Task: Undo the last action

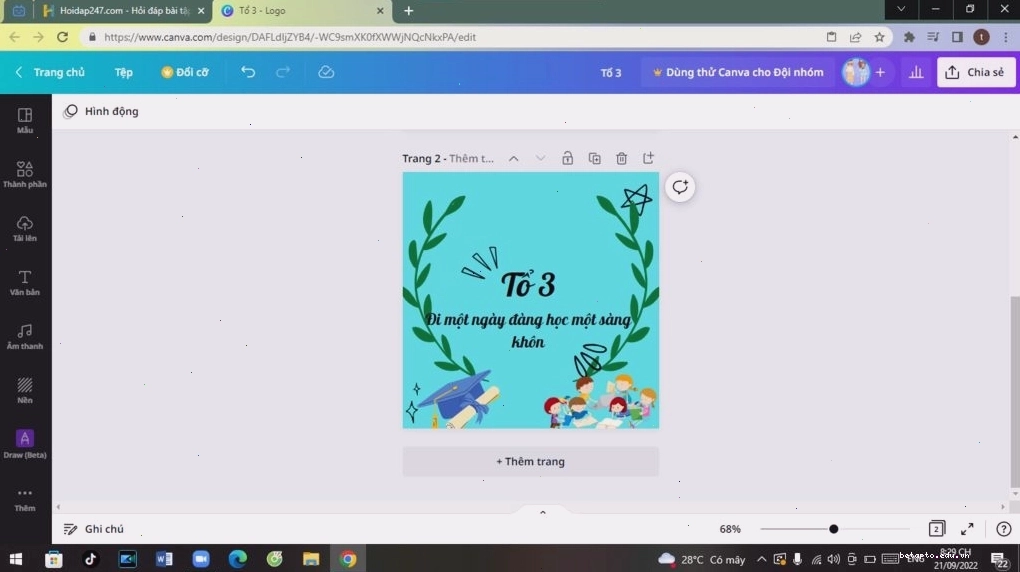Action: [248, 72]
